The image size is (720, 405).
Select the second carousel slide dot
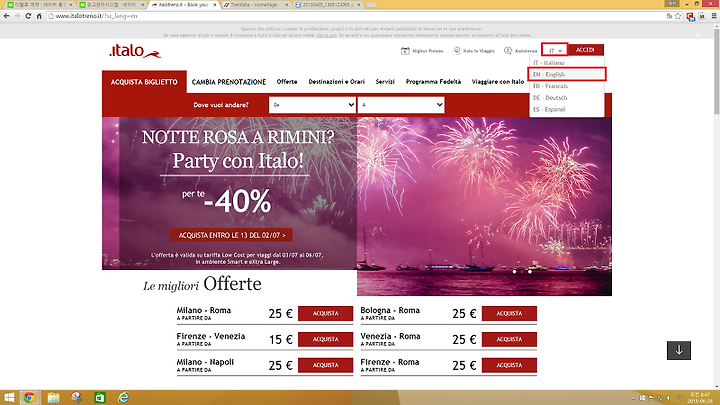tap(522, 272)
